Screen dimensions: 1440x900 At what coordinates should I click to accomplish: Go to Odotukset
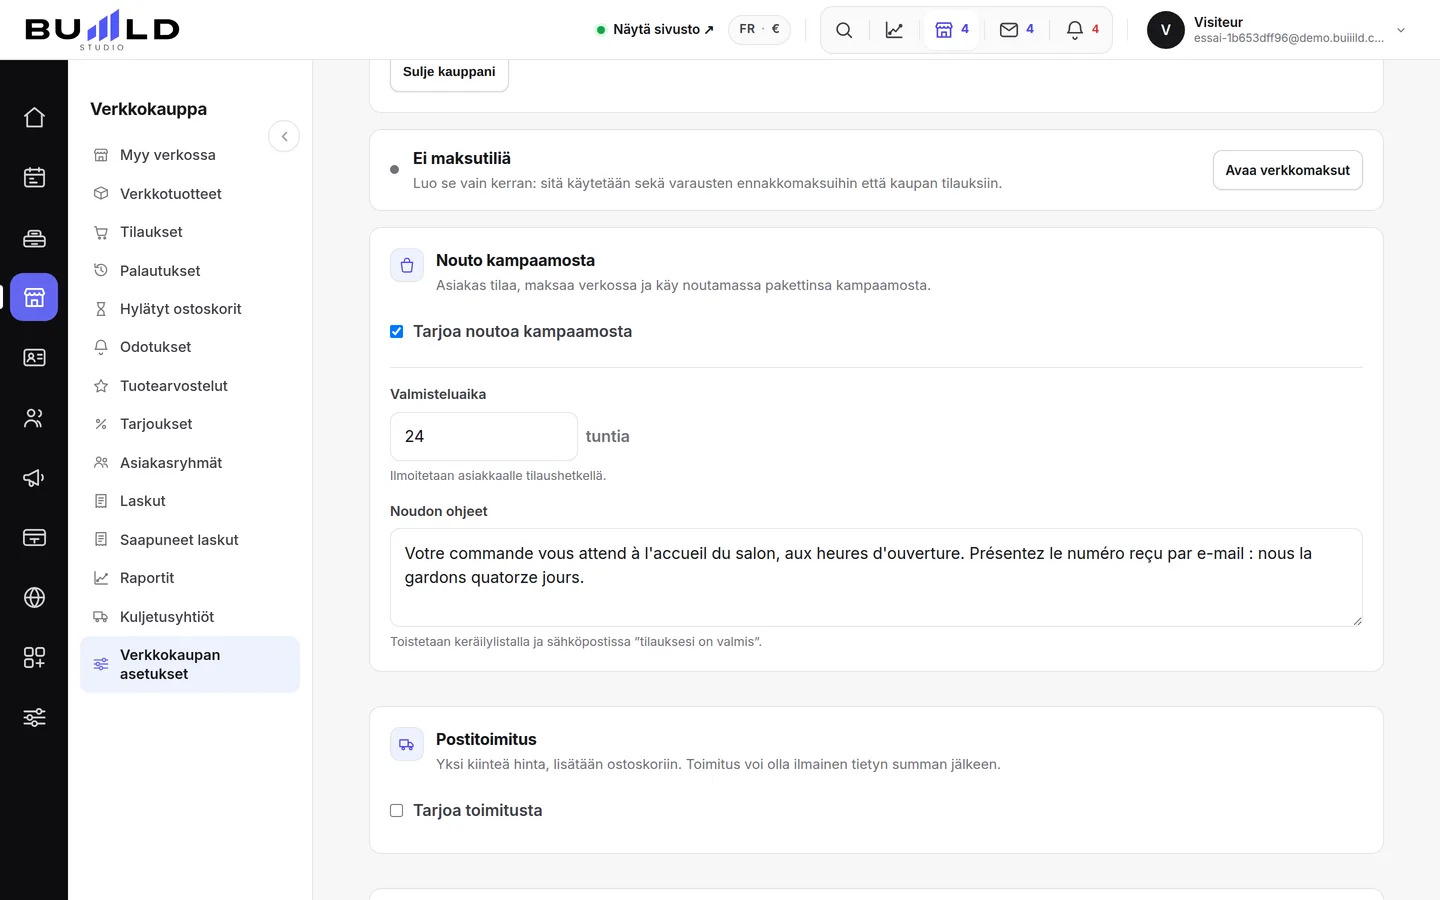coord(190,347)
